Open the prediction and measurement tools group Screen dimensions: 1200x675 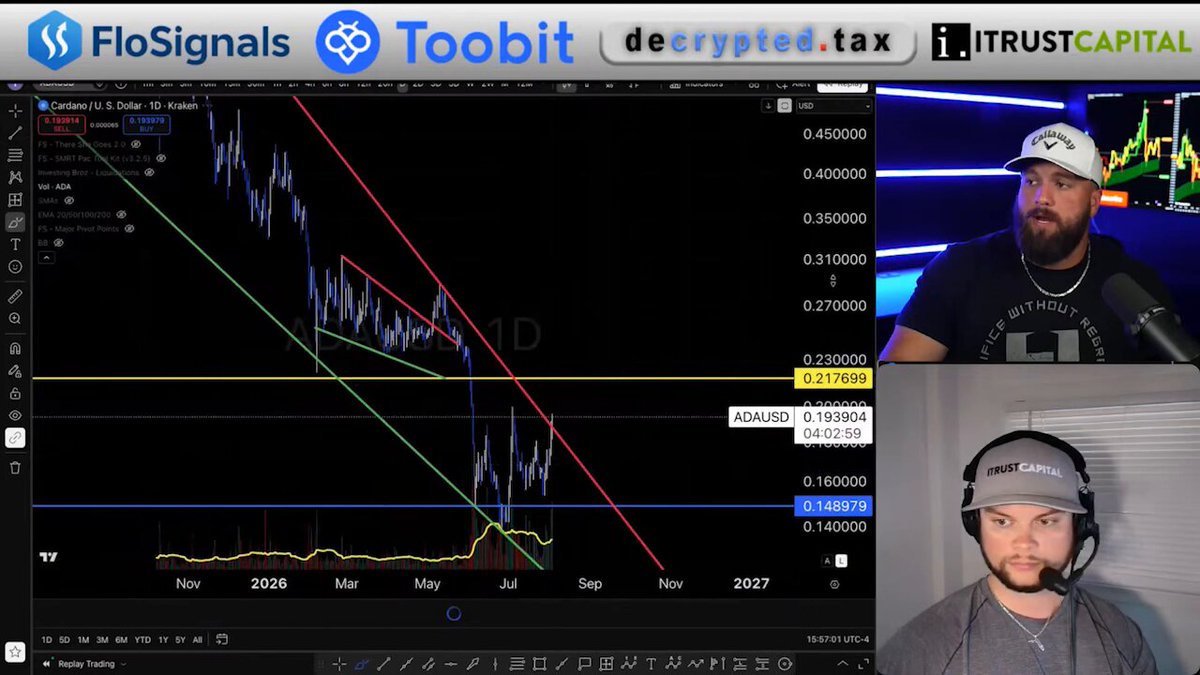(15, 200)
